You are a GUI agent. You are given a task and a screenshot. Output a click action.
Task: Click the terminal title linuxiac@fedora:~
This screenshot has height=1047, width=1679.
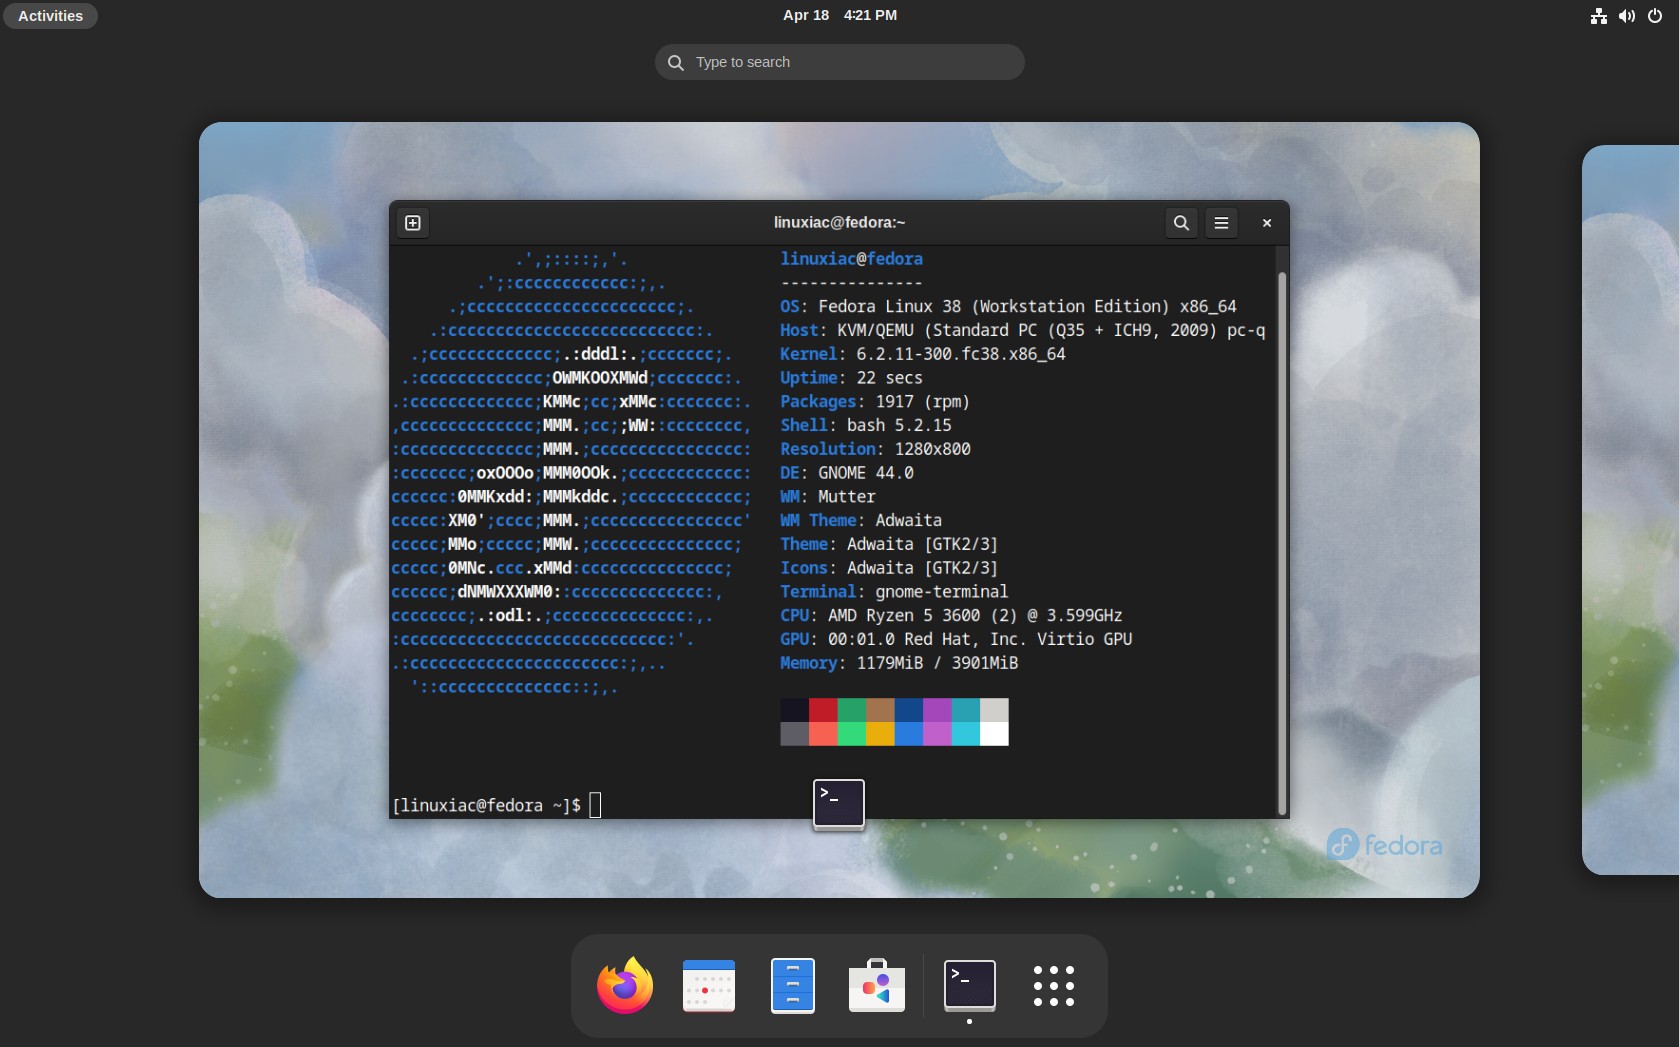point(840,223)
